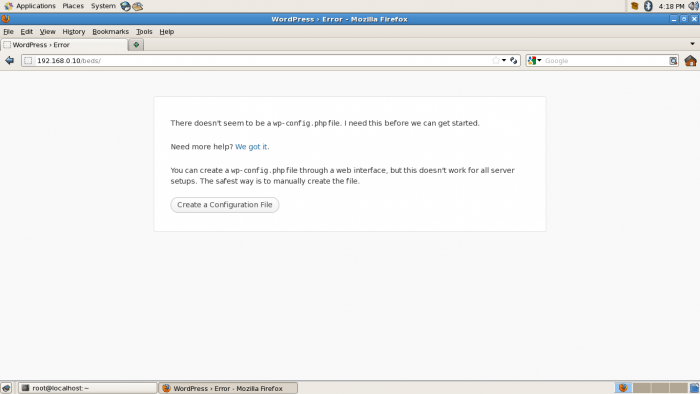
Task: Open the Bluetooth tray icon
Action: tap(648, 6)
